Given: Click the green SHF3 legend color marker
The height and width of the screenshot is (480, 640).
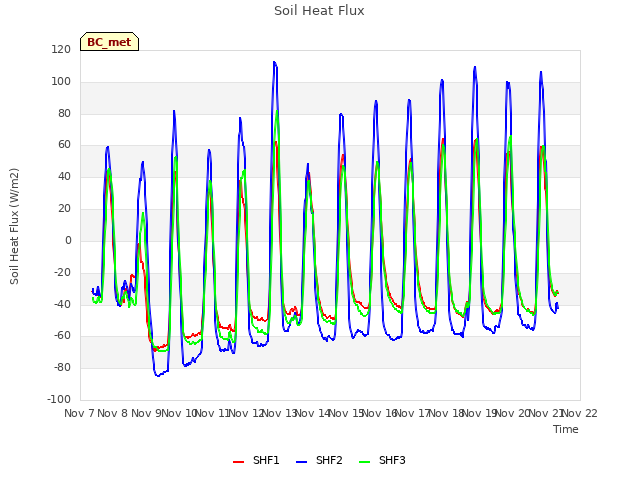Looking at the screenshot, I should pyautogui.click(x=364, y=462).
